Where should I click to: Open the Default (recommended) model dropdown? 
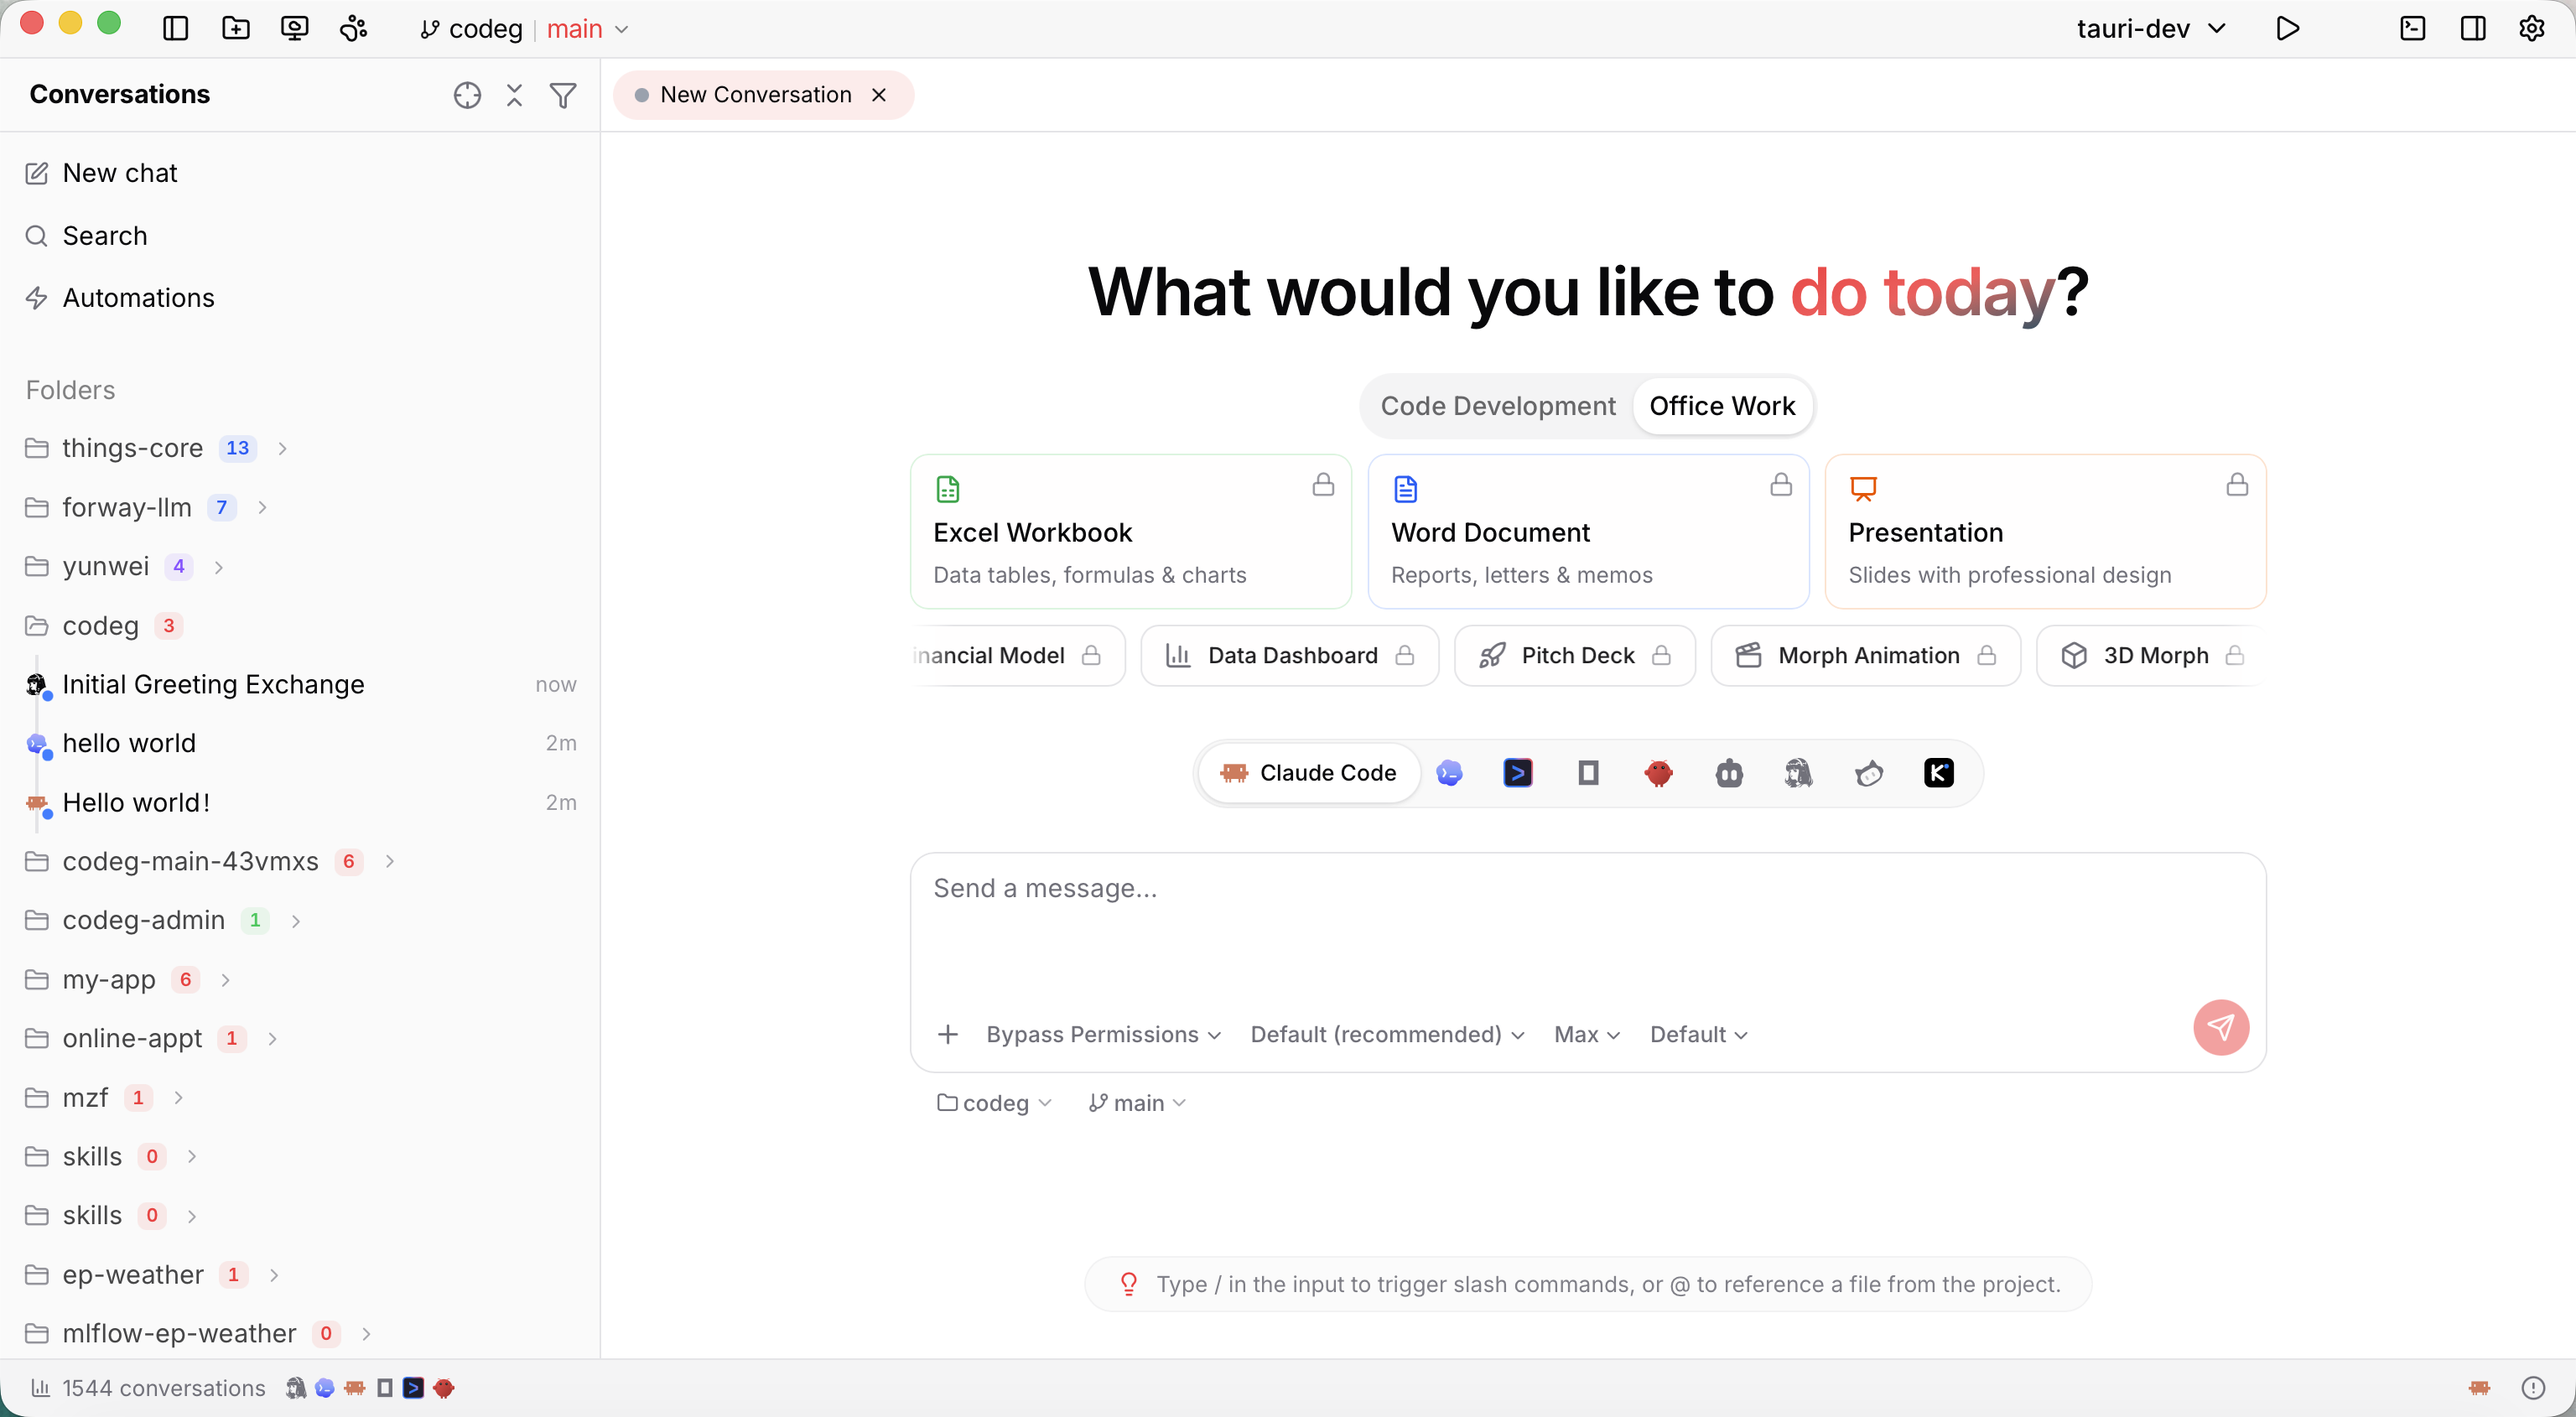point(1387,1034)
